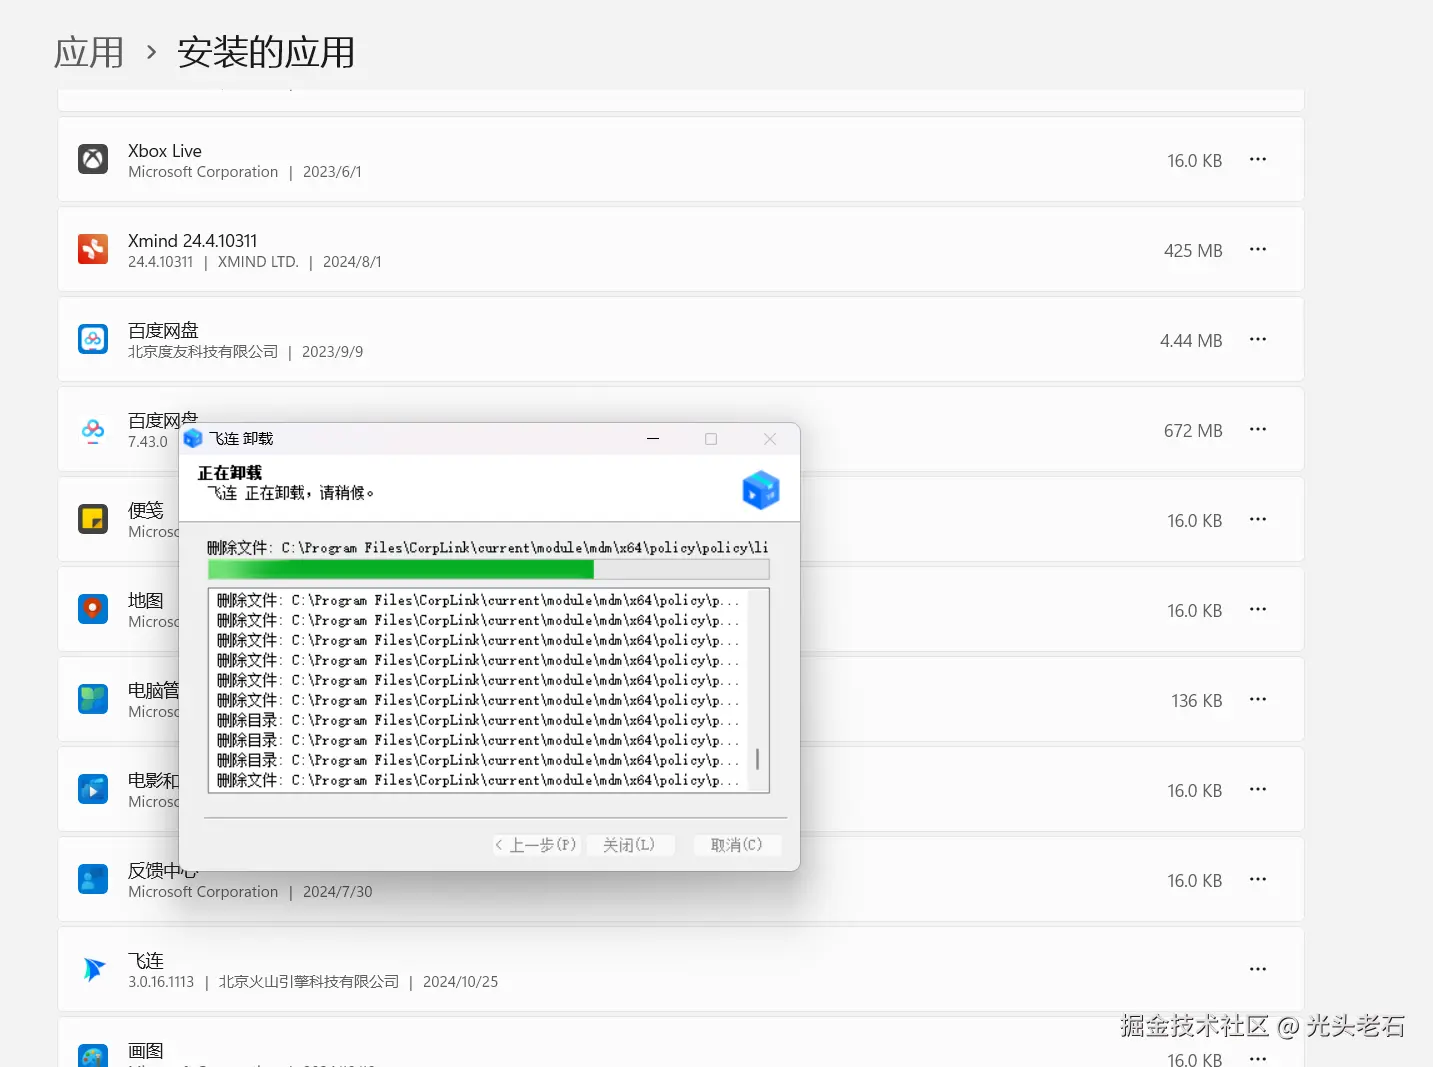
Task: Click the 百度网盘 672 MB app icon
Action: tap(93, 430)
